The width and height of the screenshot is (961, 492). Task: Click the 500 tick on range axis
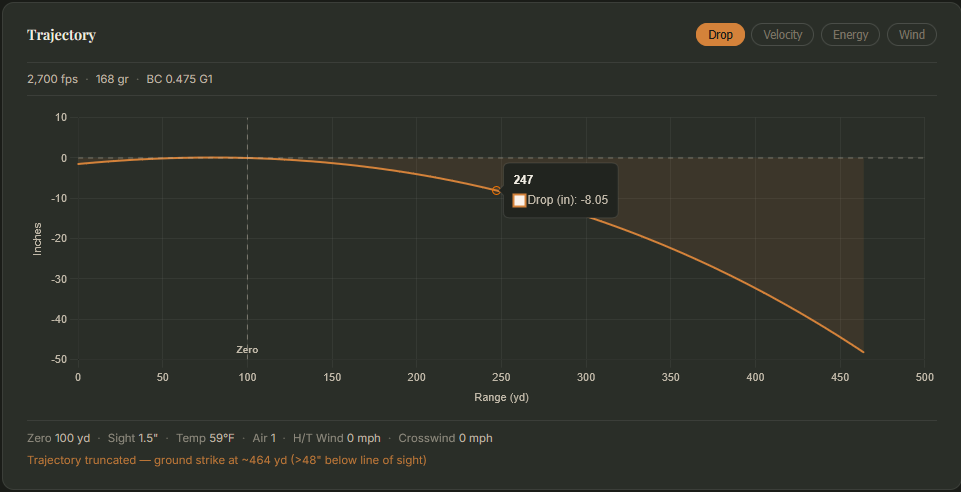924,377
